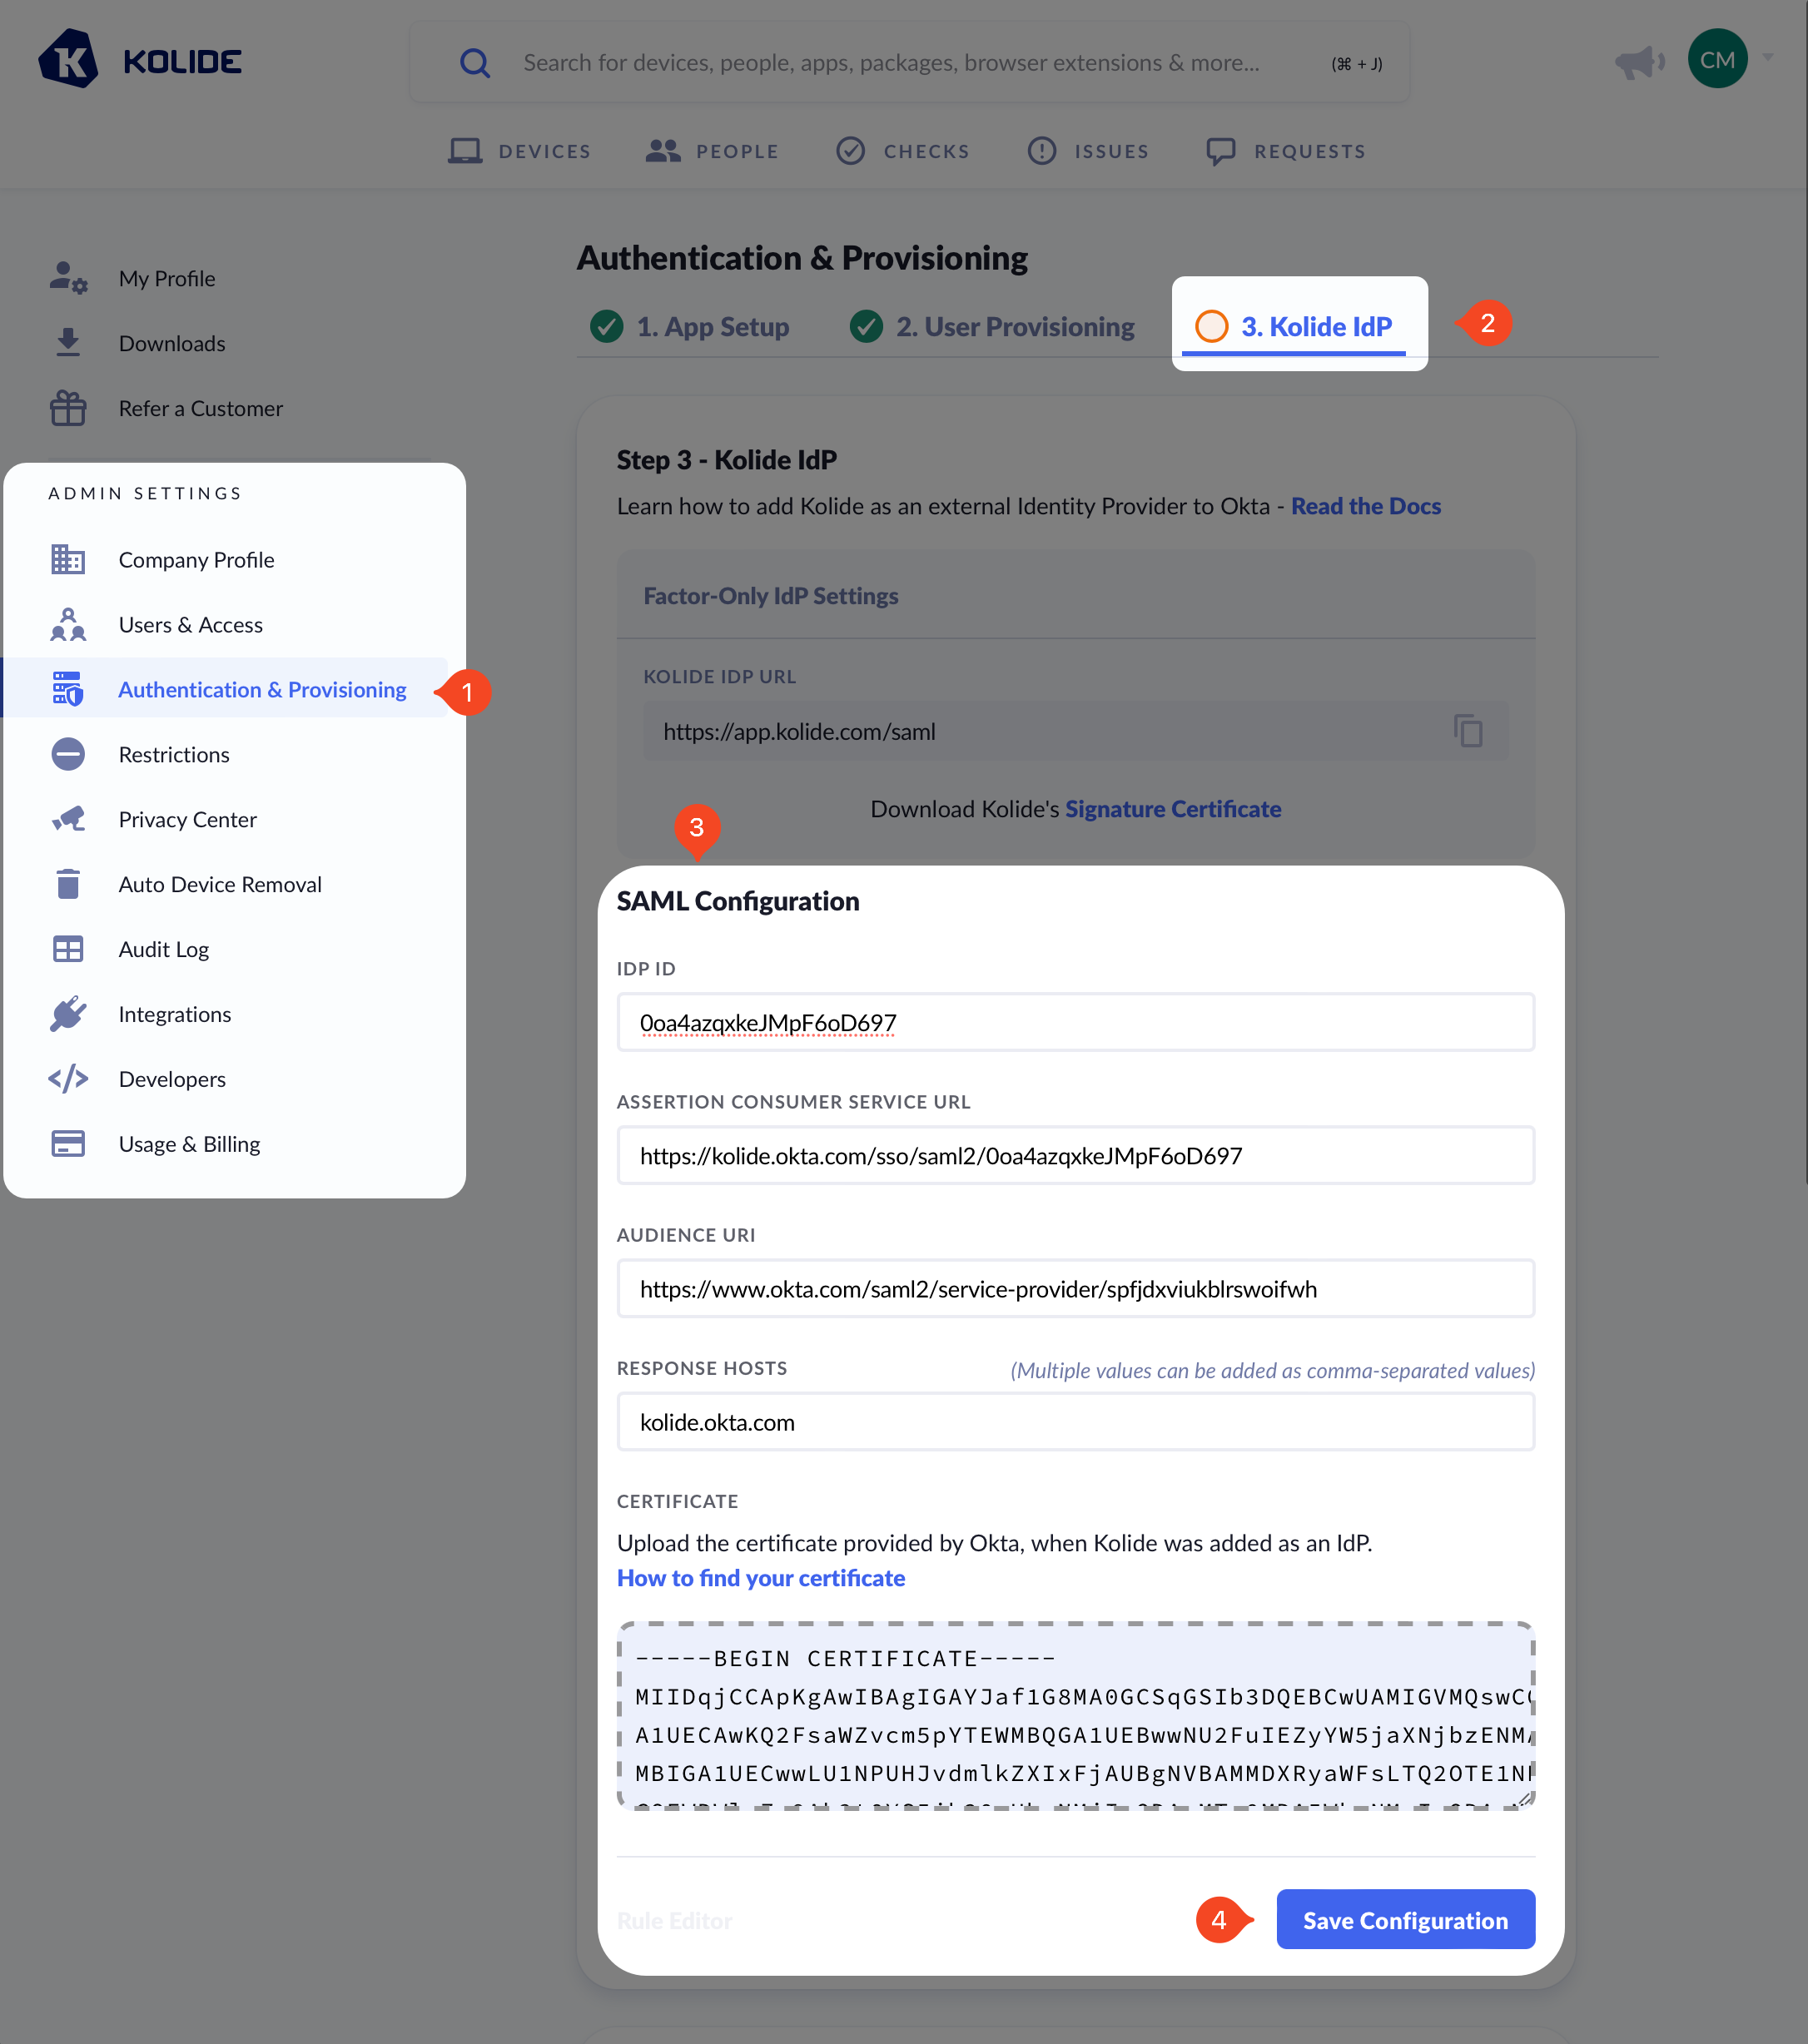Open Integrations settings

[175, 1015]
